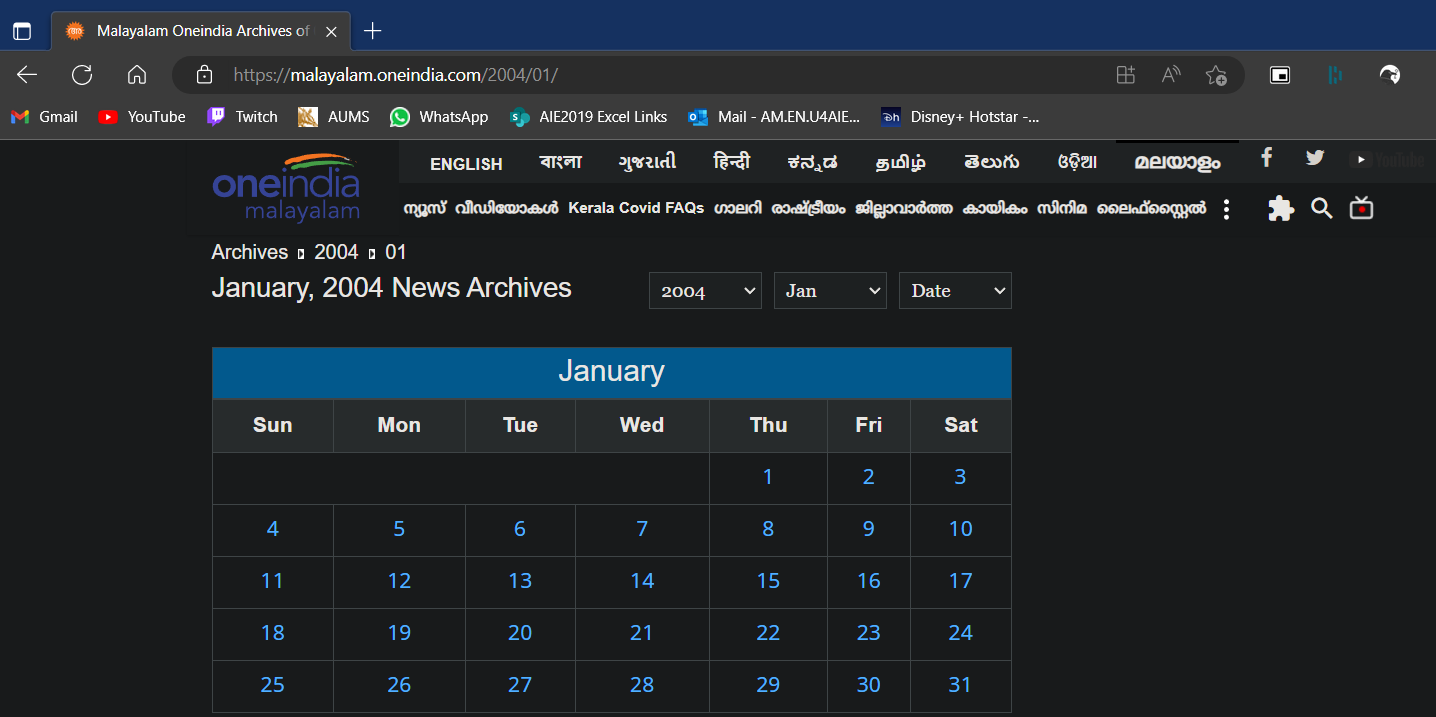Open the Jan month dropdown
The width and height of the screenshot is (1436, 717).
pos(830,290)
